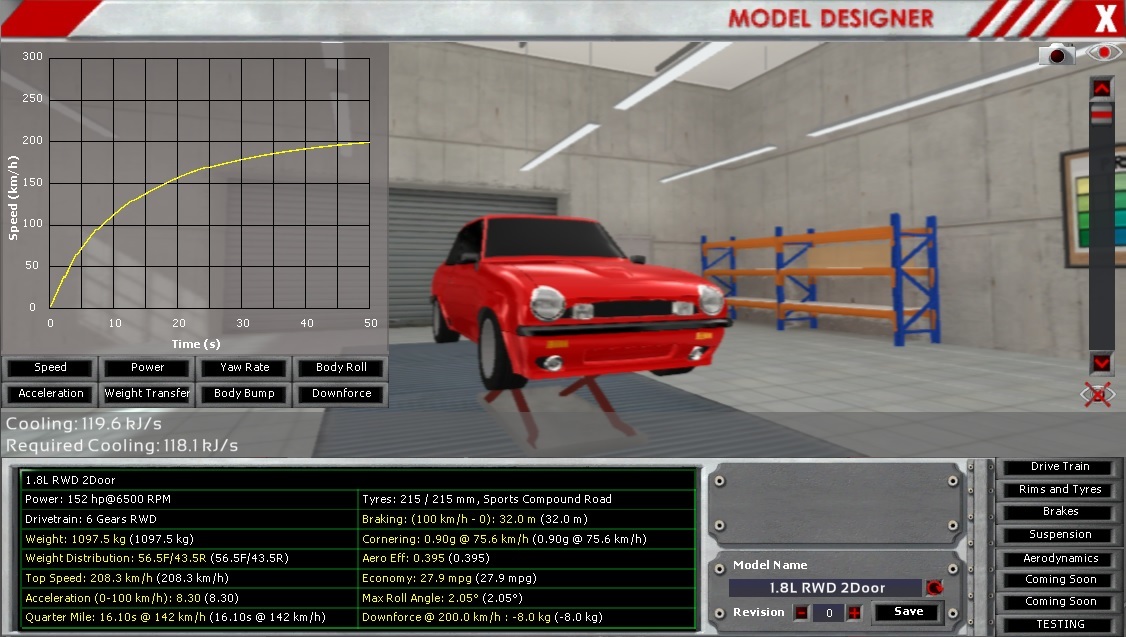The width and height of the screenshot is (1126, 637).
Task: Increase revision with the plus icon
Action: point(854,612)
